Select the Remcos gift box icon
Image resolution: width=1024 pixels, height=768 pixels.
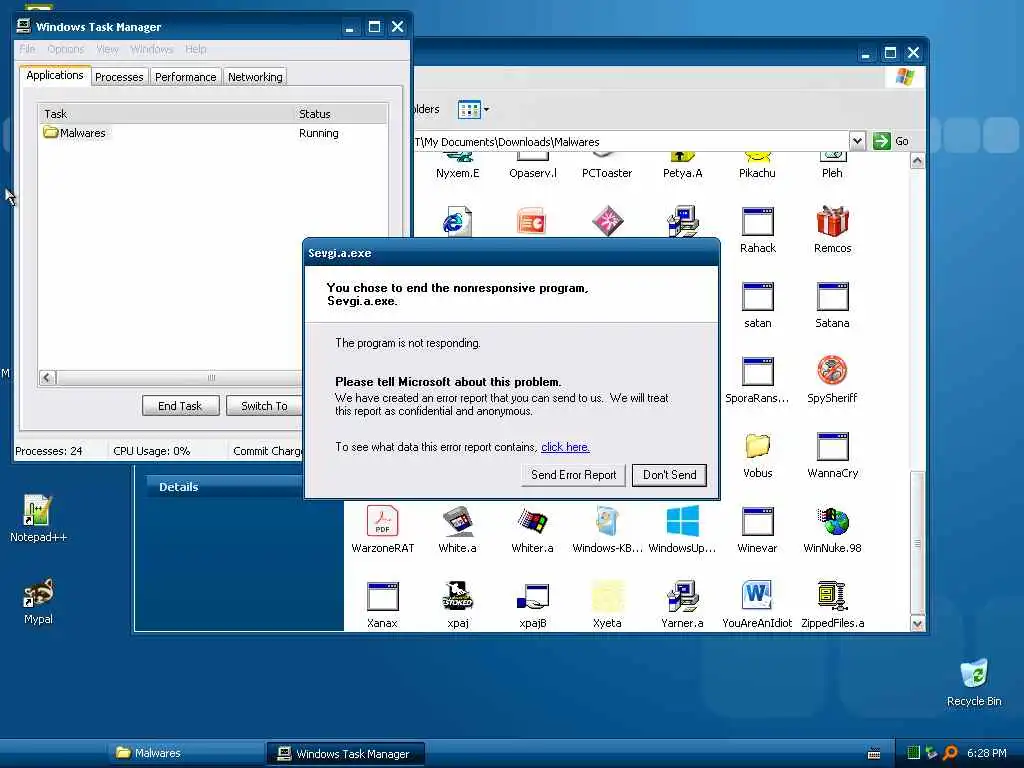(x=832, y=222)
